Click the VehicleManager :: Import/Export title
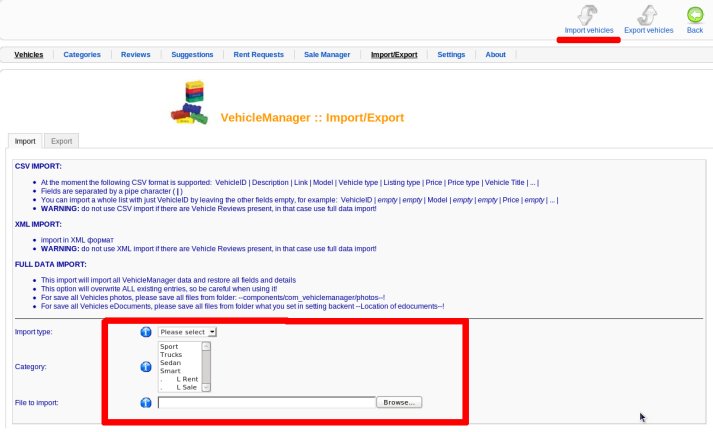Image resolution: width=713 pixels, height=432 pixels. coord(312,118)
